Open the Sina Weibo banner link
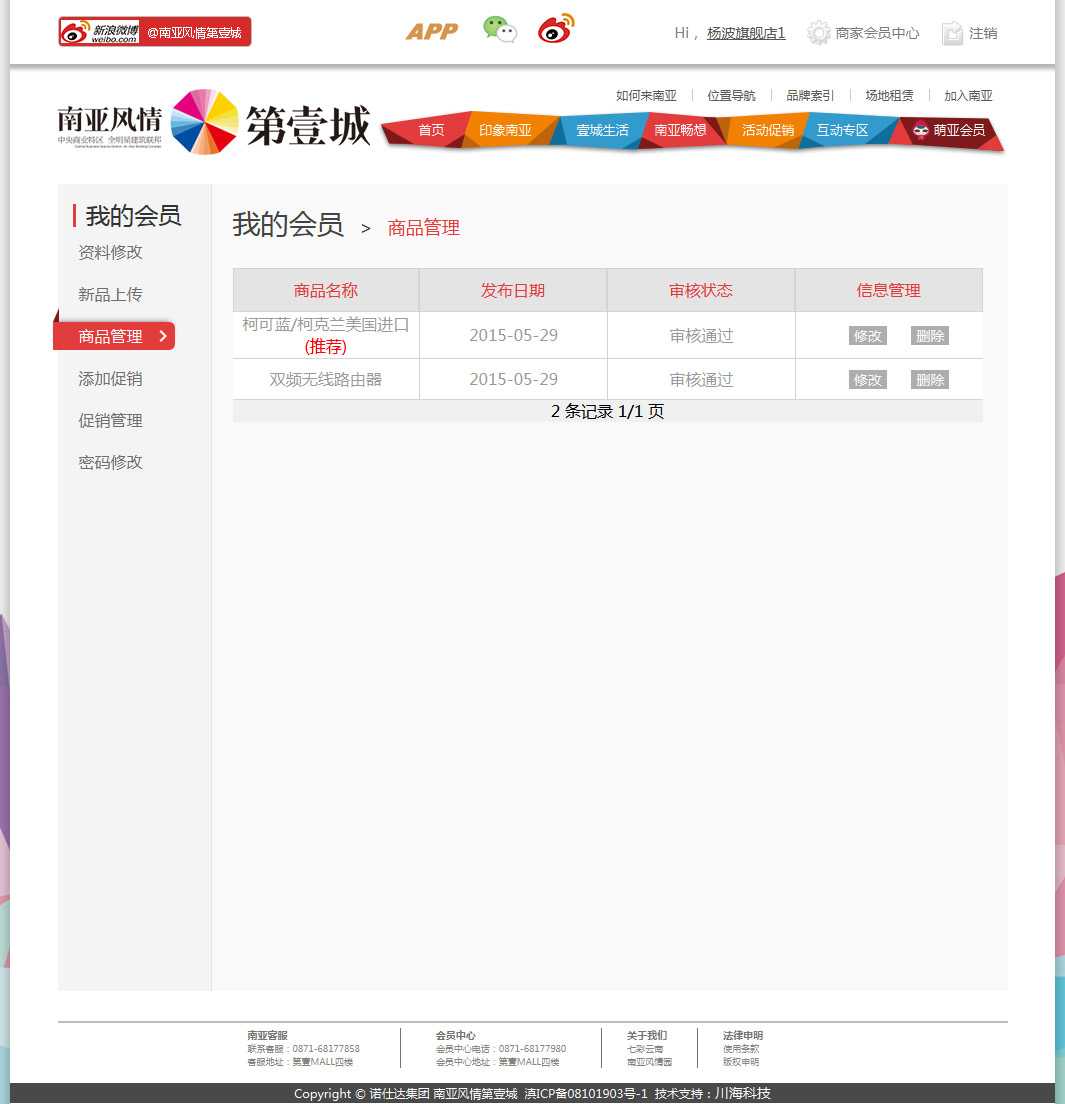1065x1104 pixels. click(155, 32)
